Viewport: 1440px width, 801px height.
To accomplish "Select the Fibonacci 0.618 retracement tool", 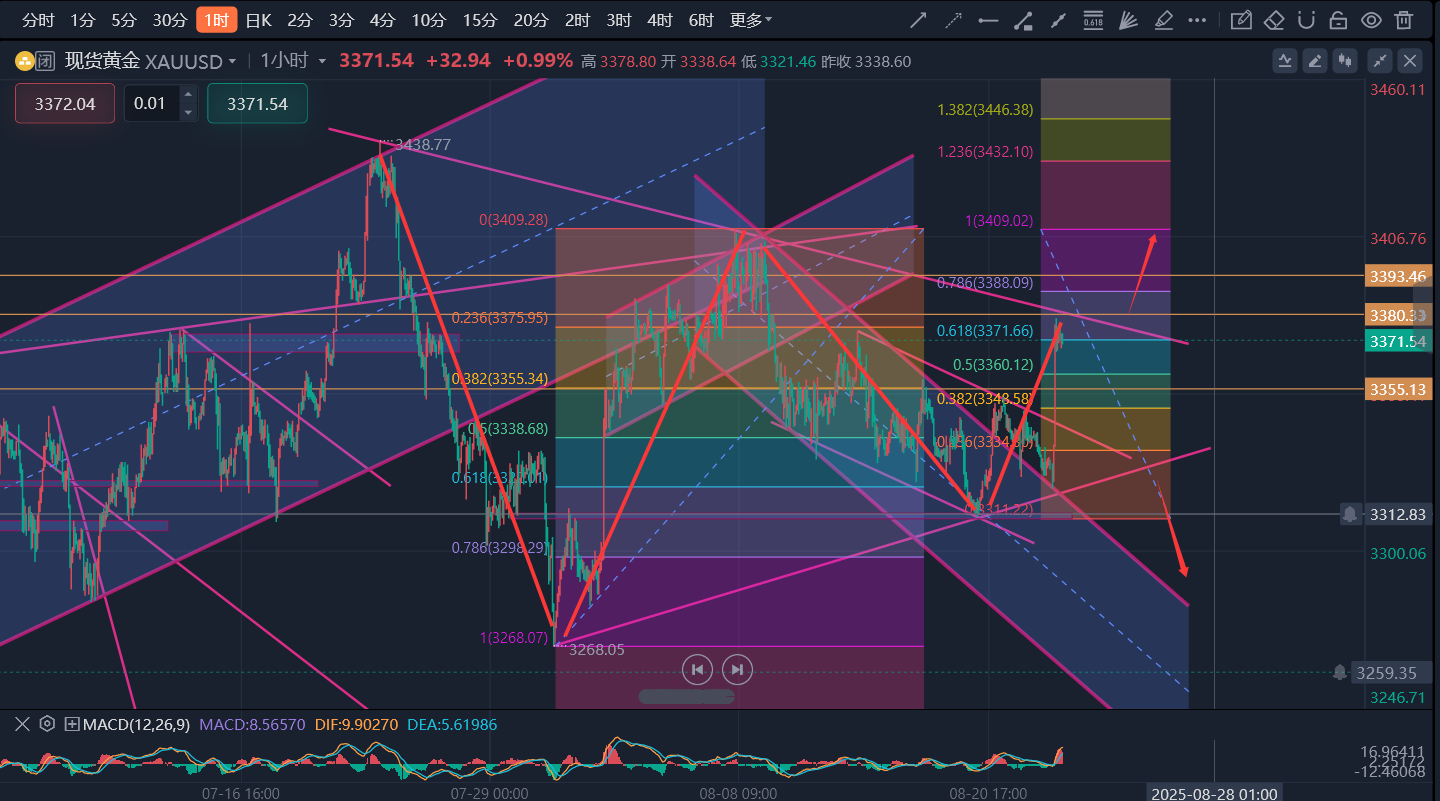I will pos(1093,20).
